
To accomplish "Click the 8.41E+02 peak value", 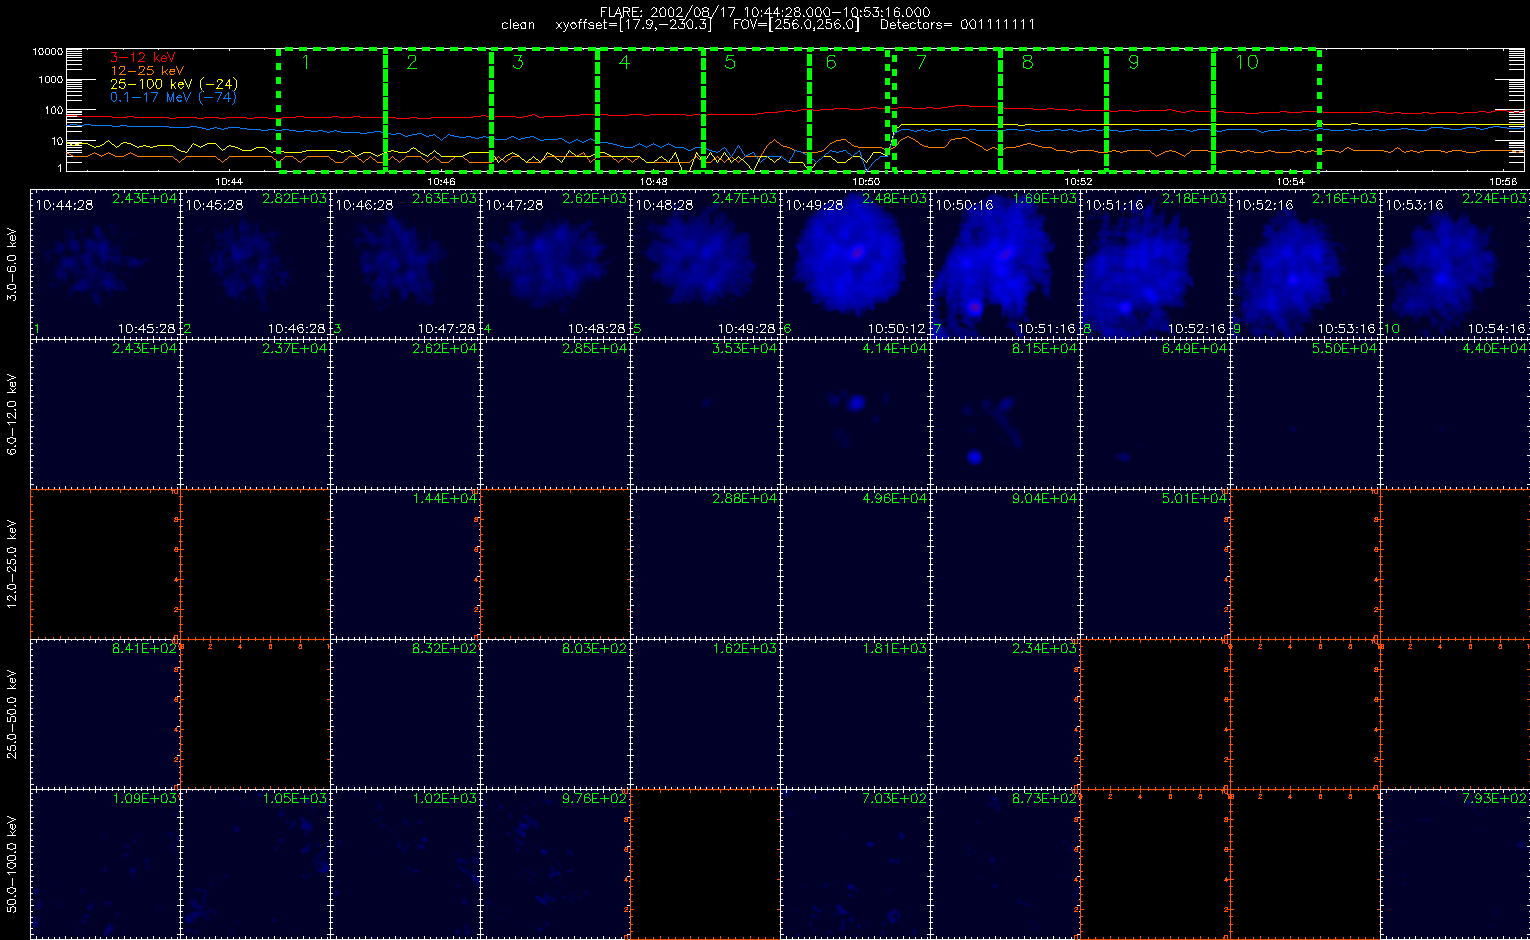I will pyautogui.click(x=147, y=648).
